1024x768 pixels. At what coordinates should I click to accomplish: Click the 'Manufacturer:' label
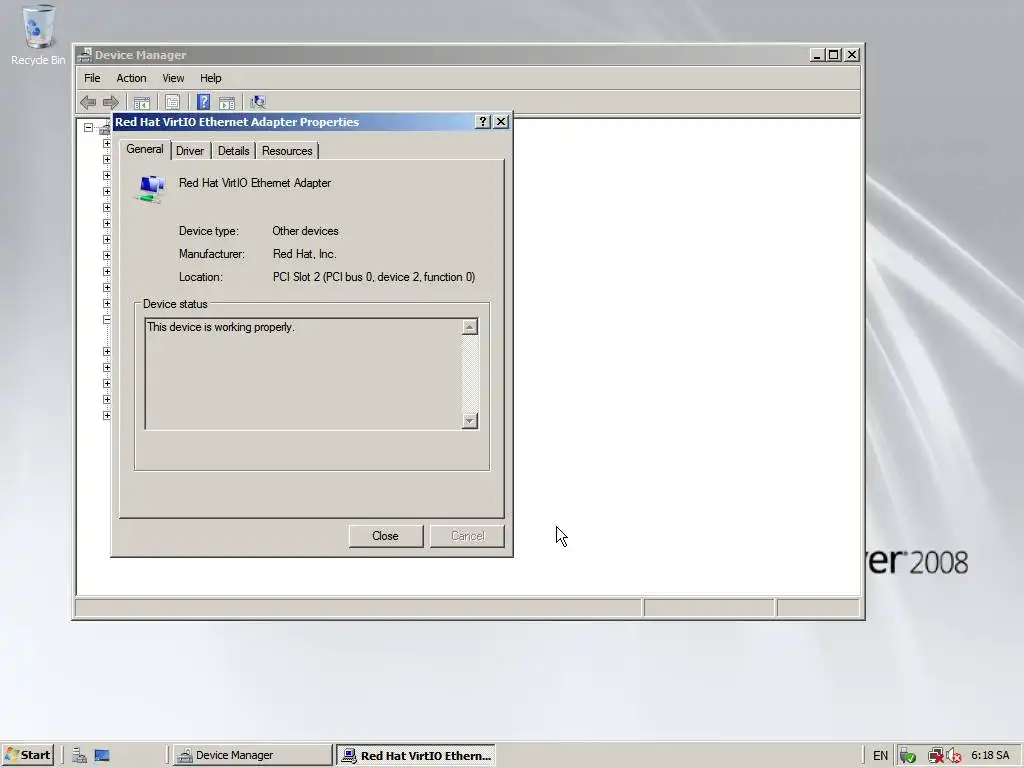pyautogui.click(x=212, y=254)
